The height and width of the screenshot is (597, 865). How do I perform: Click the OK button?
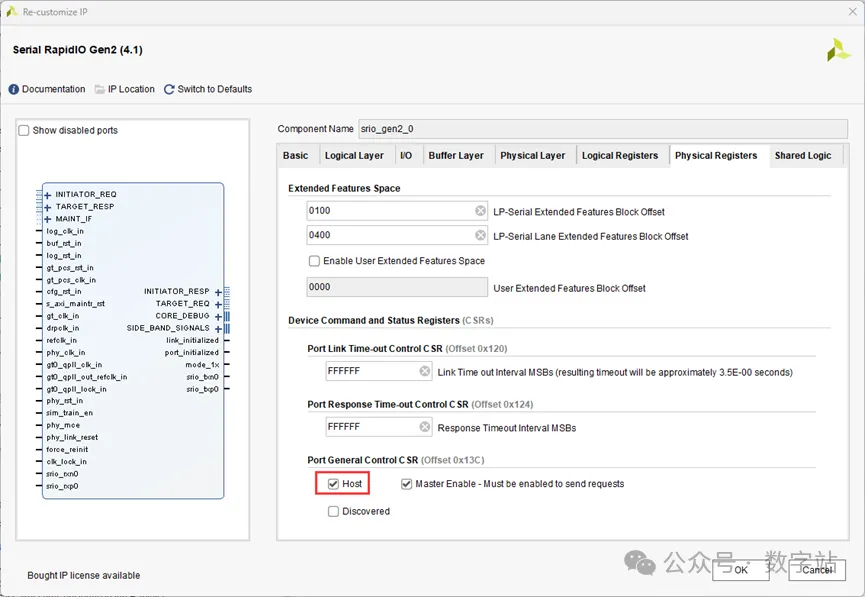[741, 570]
